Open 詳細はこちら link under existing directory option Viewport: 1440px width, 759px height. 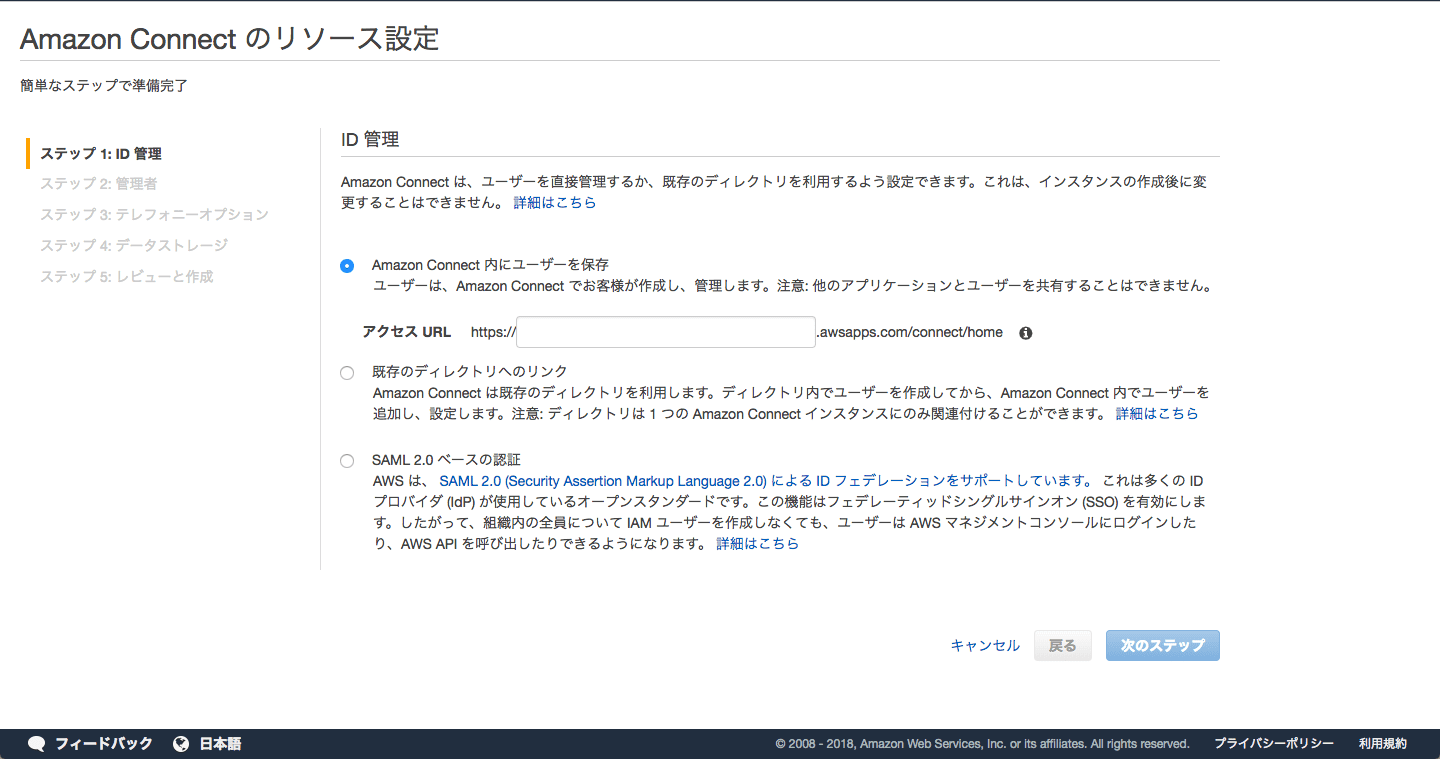click(x=1157, y=414)
